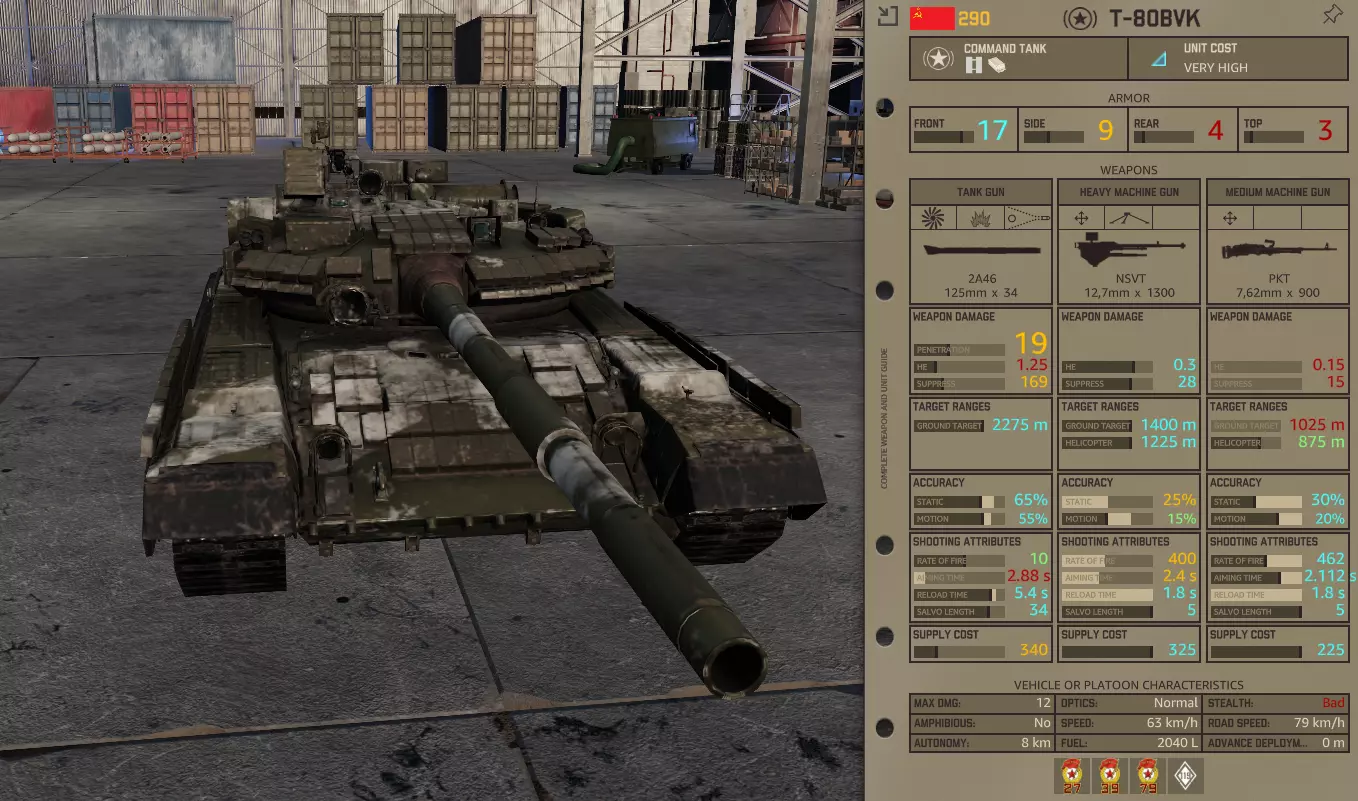Click the T-80BVK unit name
The image size is (1358, 801).
coord(1155,18)
